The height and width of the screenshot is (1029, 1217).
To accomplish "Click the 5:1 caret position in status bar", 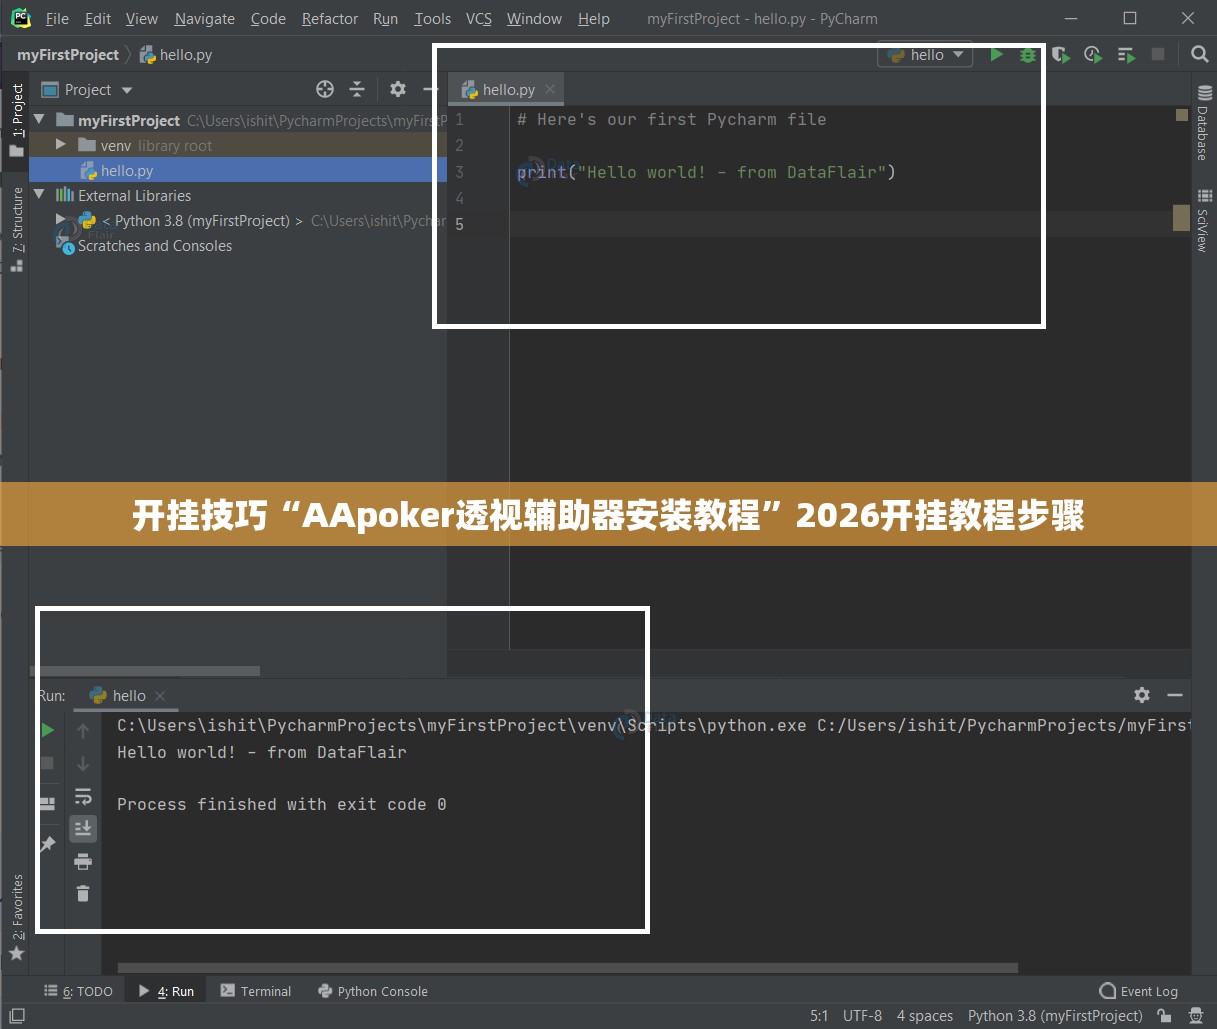I will coord(819,1016).
